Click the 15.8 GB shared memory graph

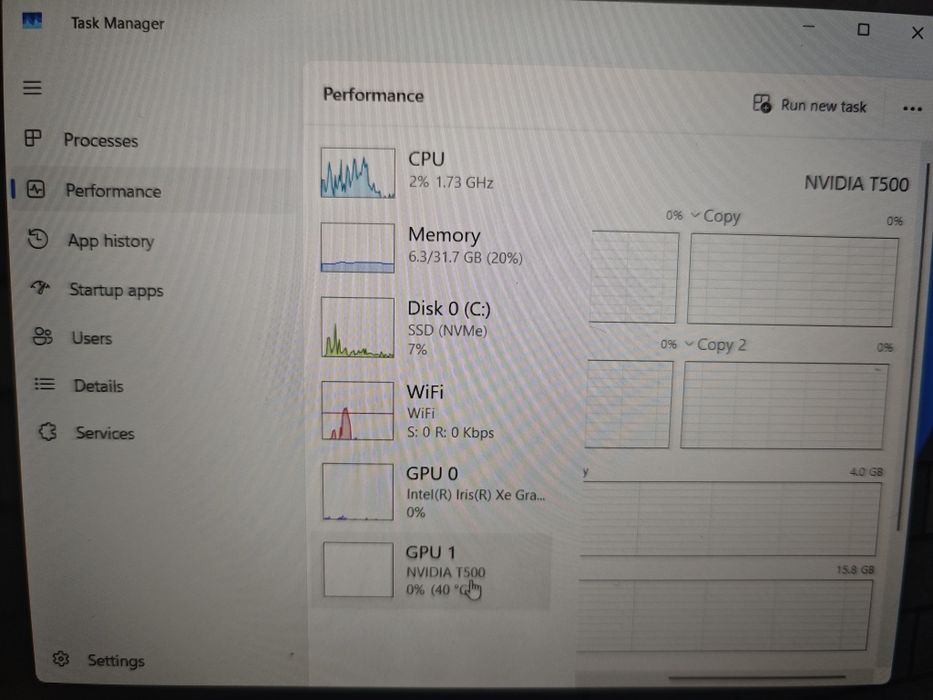(724, 614)
